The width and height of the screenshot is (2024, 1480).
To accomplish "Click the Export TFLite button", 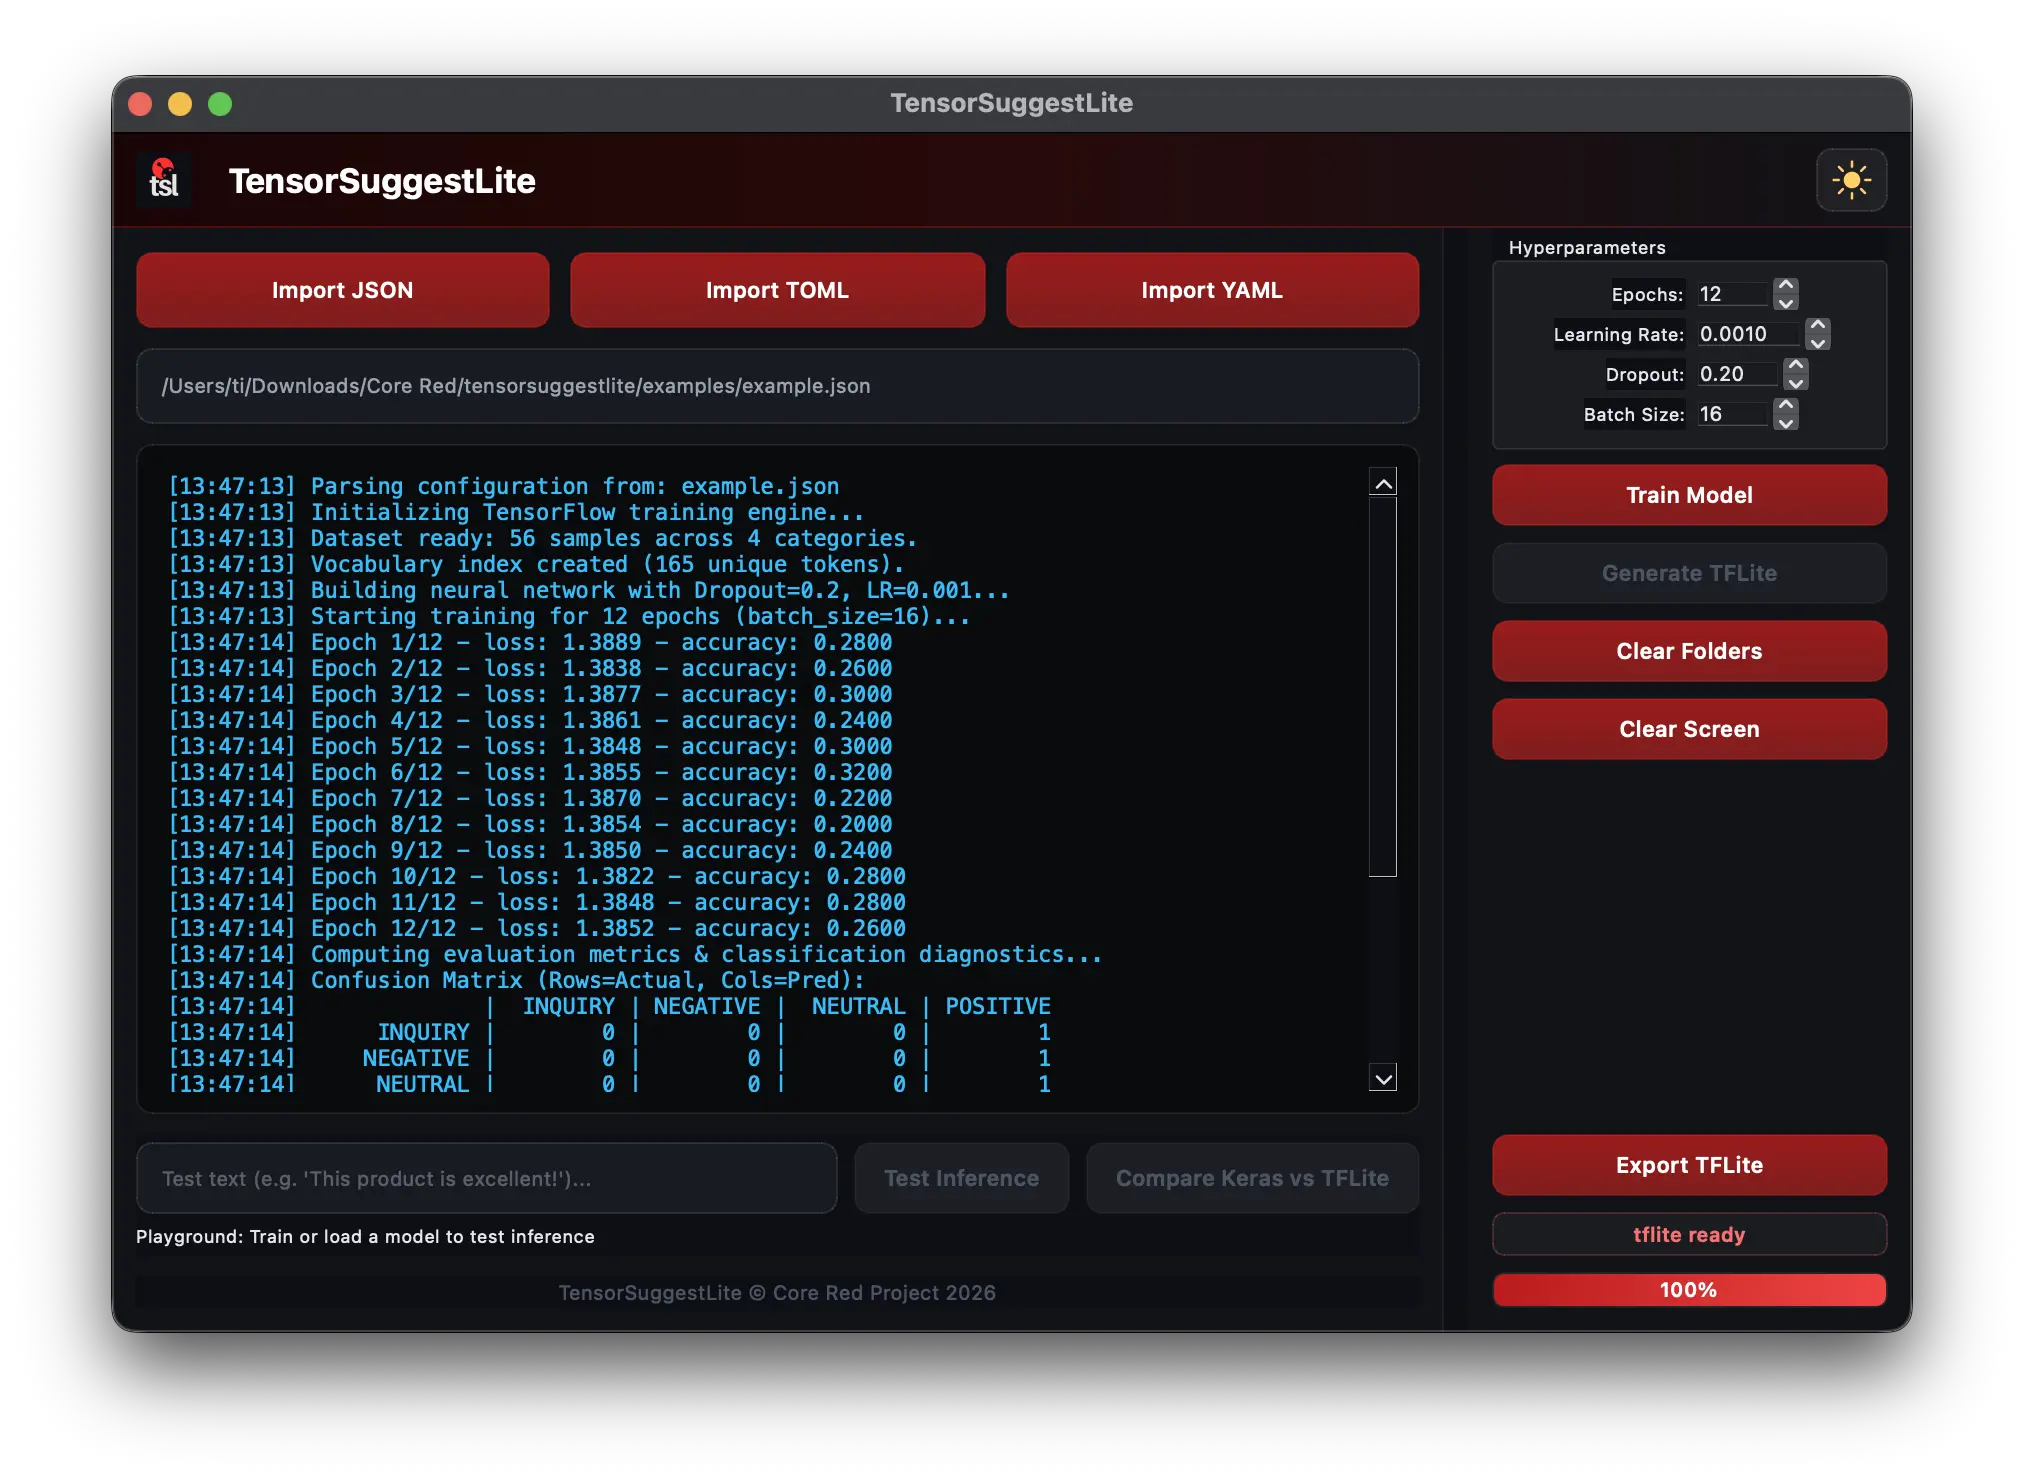I will click(1689, 1165).
